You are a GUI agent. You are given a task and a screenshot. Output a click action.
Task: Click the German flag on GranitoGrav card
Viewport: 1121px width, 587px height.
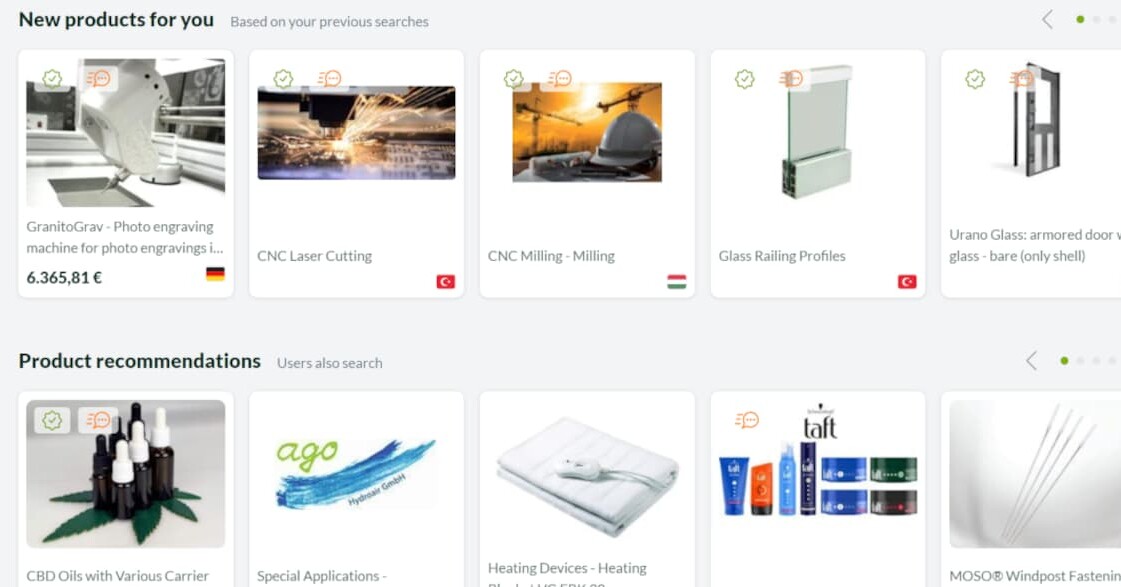click(x=215, y=274)
